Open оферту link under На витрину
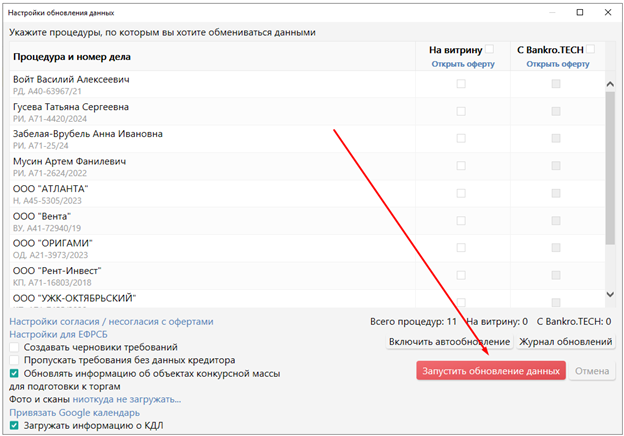624x436 pixels. click(x=463, y=64)
